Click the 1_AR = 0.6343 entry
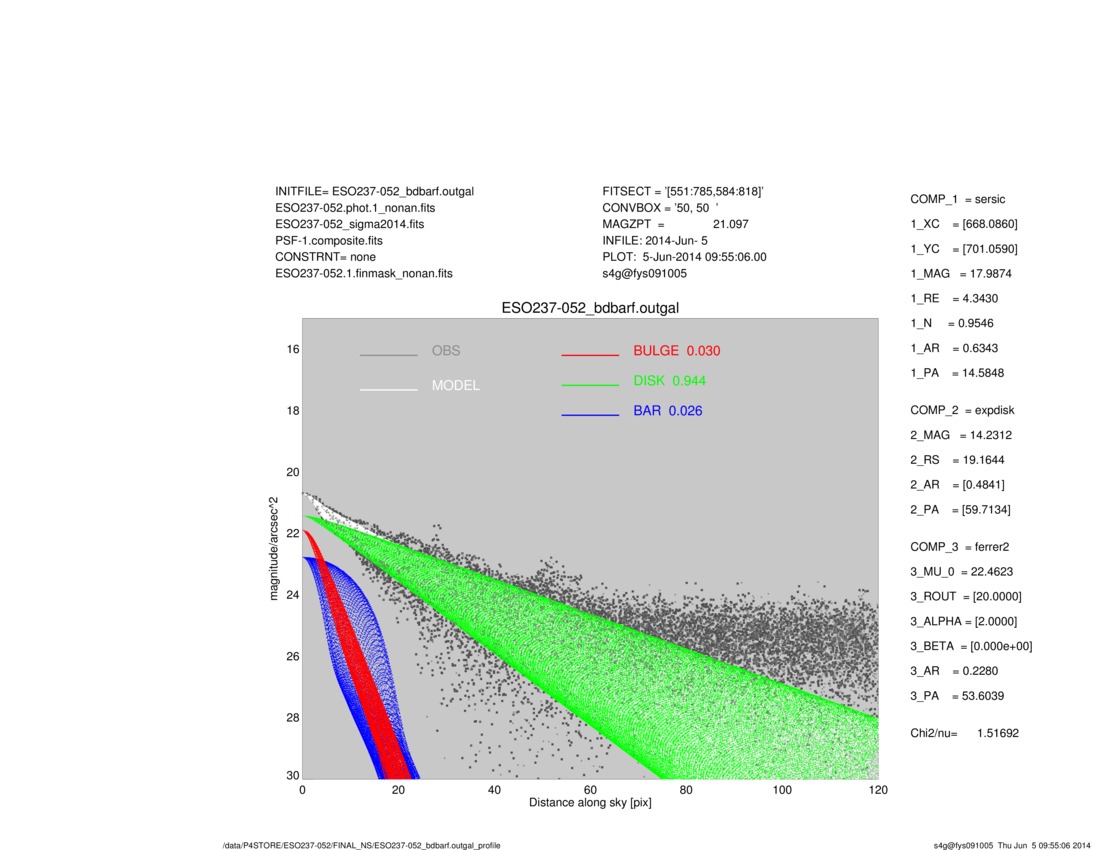Image resolution: width=1100 pixels, height=850 pixels. click(954, 348)
